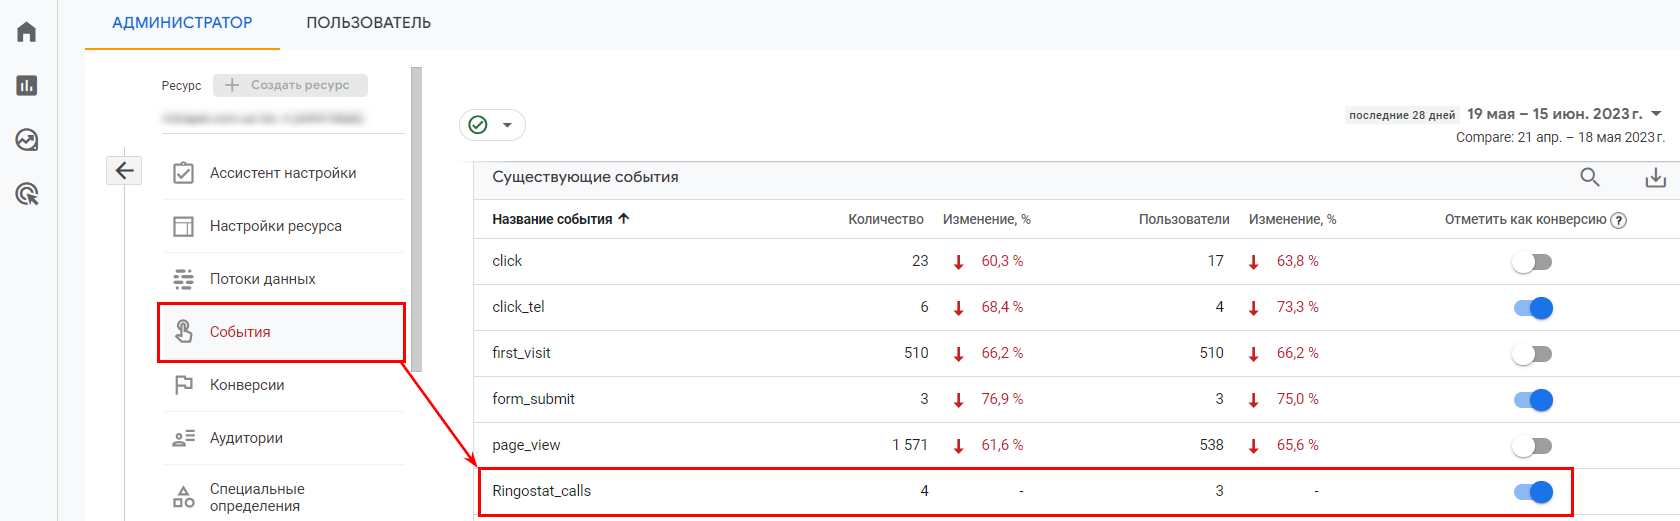Download the events table data
The image size is (1680, 521).
[1656, 177]
